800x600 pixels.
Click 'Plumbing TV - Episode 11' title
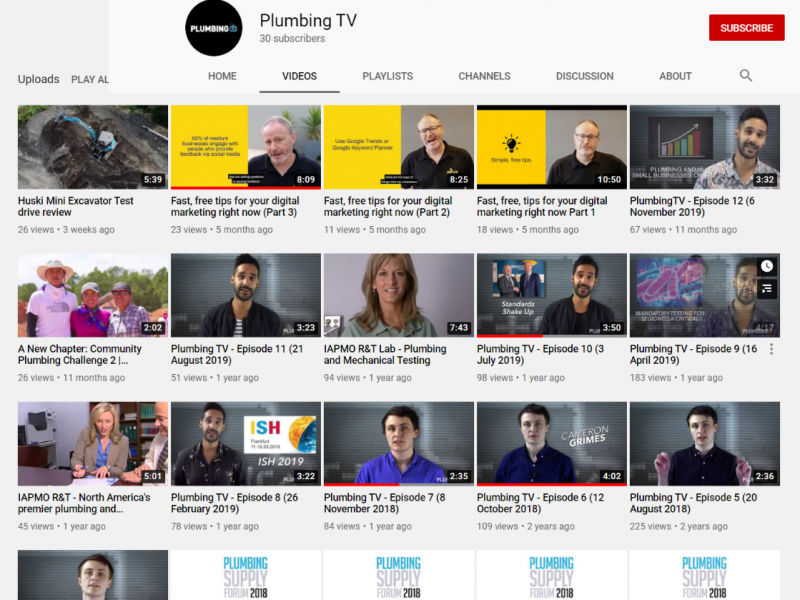[237, 355]
